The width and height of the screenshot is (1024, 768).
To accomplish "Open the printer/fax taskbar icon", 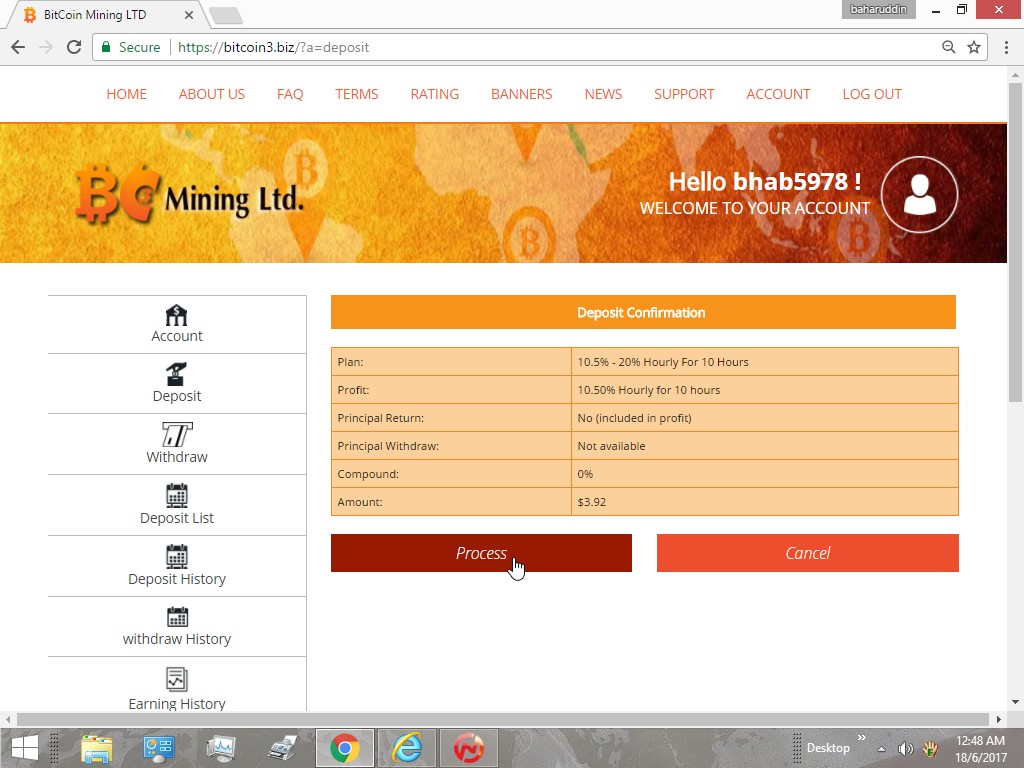I will (283, 748).
